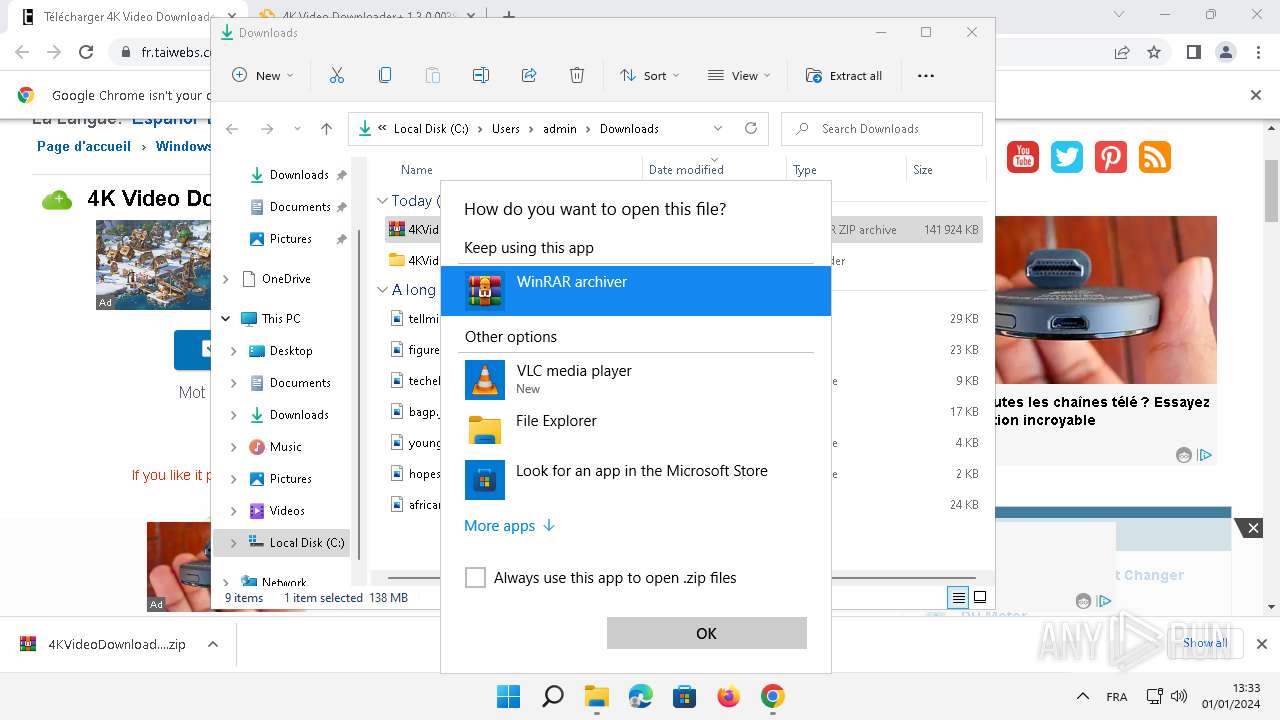Screen dimensions: 1280x720
Task: Dismiss the Chrome default browser infobar
Action: 1256,95
